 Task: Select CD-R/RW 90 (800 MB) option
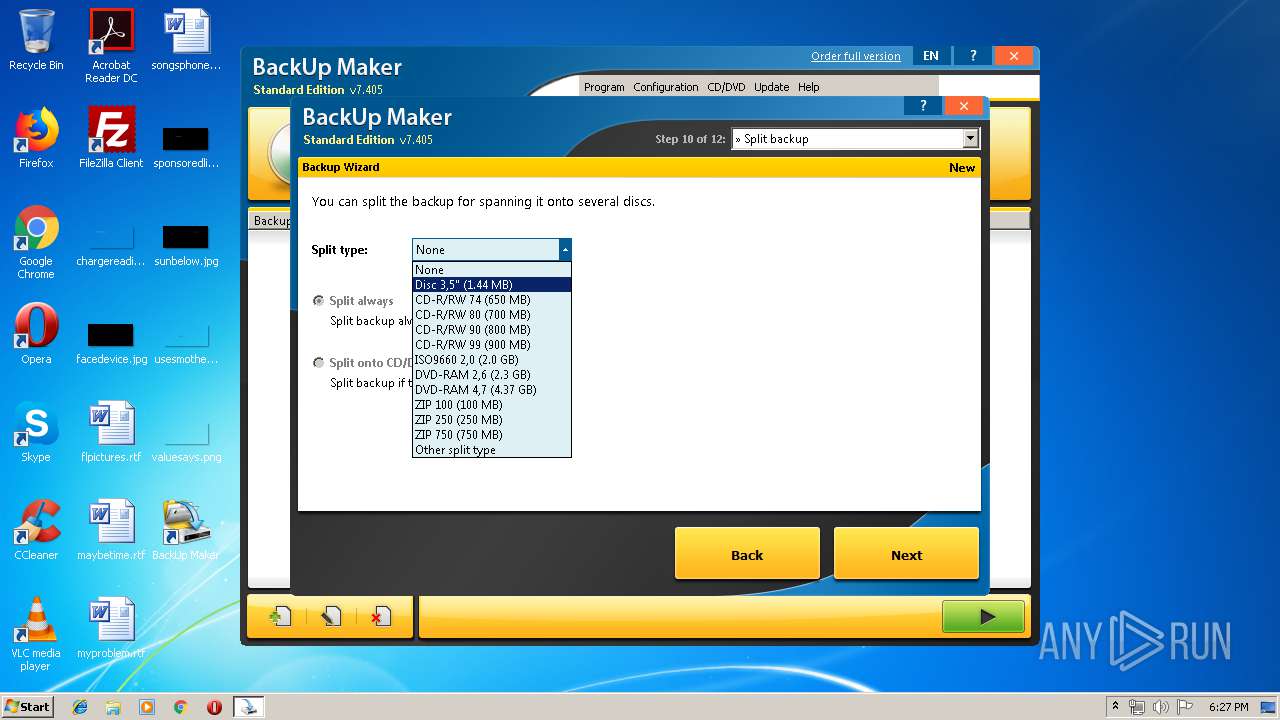tap(491, 330)
